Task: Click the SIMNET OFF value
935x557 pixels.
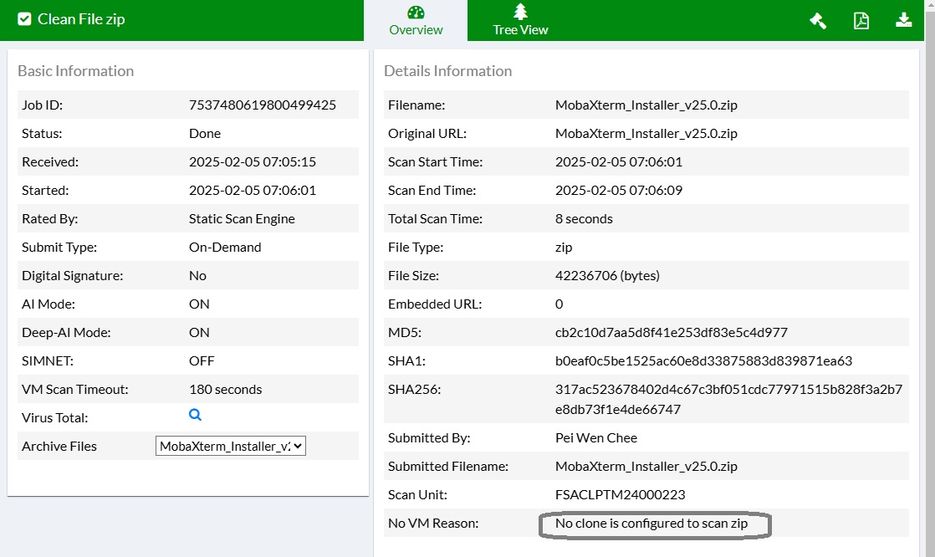Action: point(202,361)
